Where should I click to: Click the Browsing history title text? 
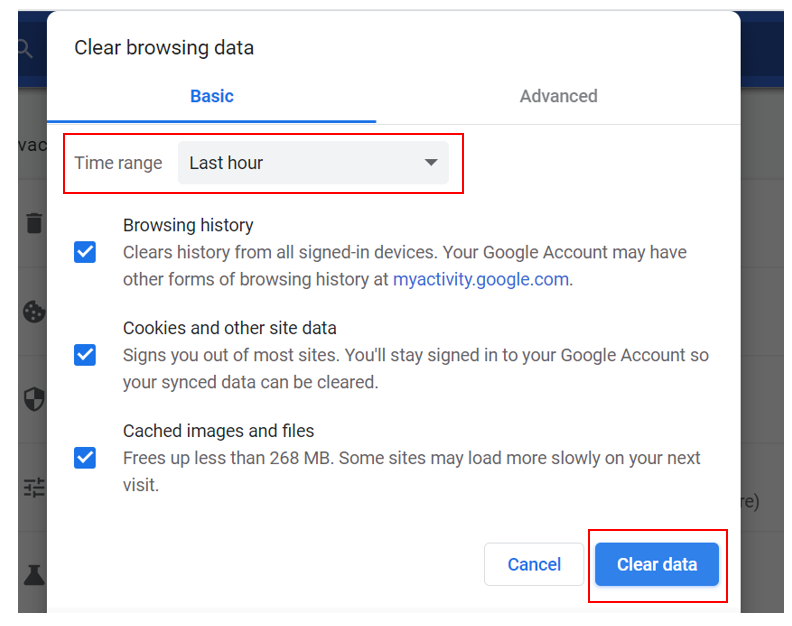pyautogui.click(x=188, y=225)
